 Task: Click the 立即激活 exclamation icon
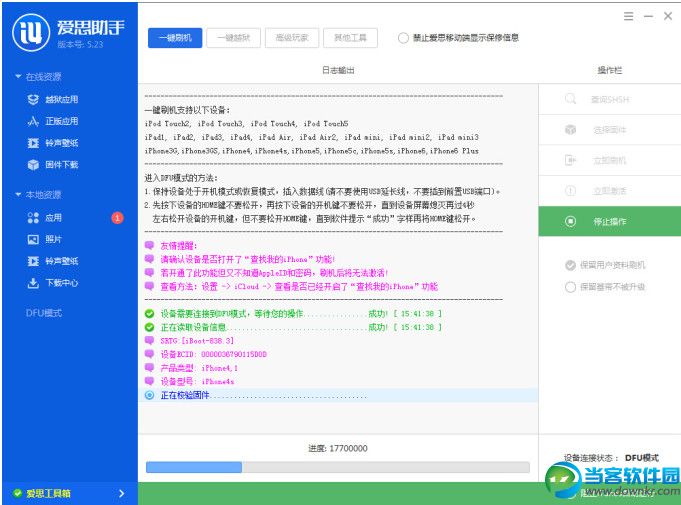(570, 191)
